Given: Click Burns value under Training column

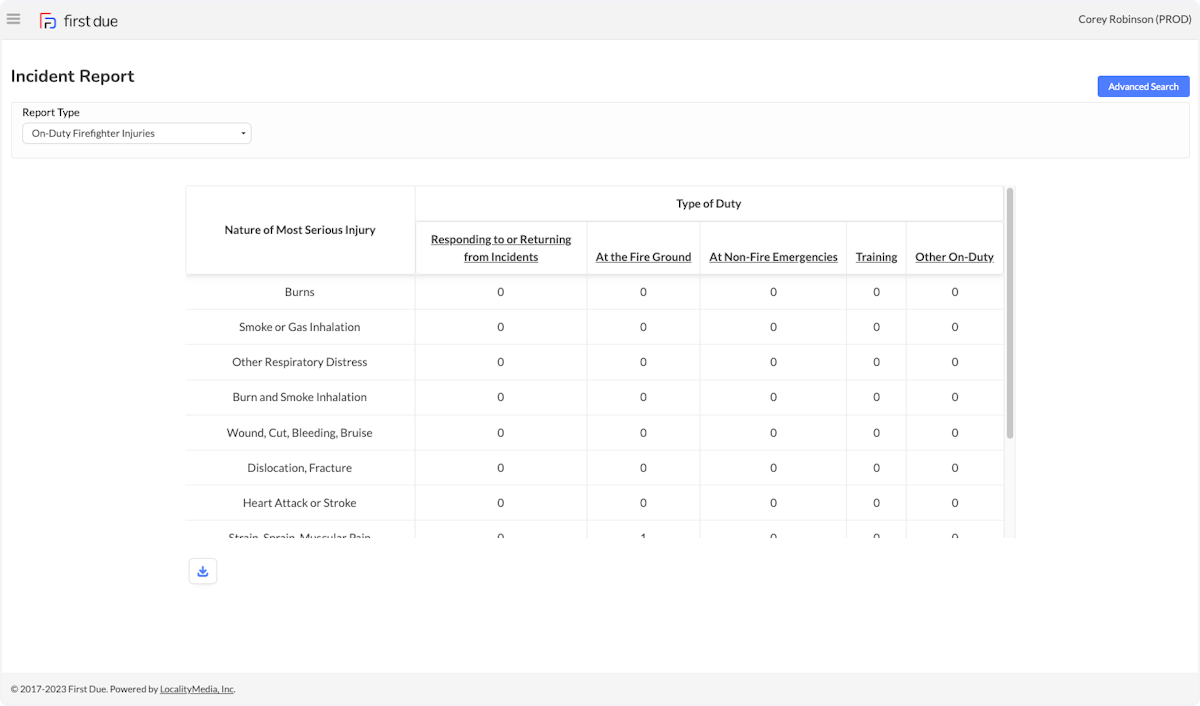Looking at the screenshot, I should pyautogui.click(x=876, y=292).
